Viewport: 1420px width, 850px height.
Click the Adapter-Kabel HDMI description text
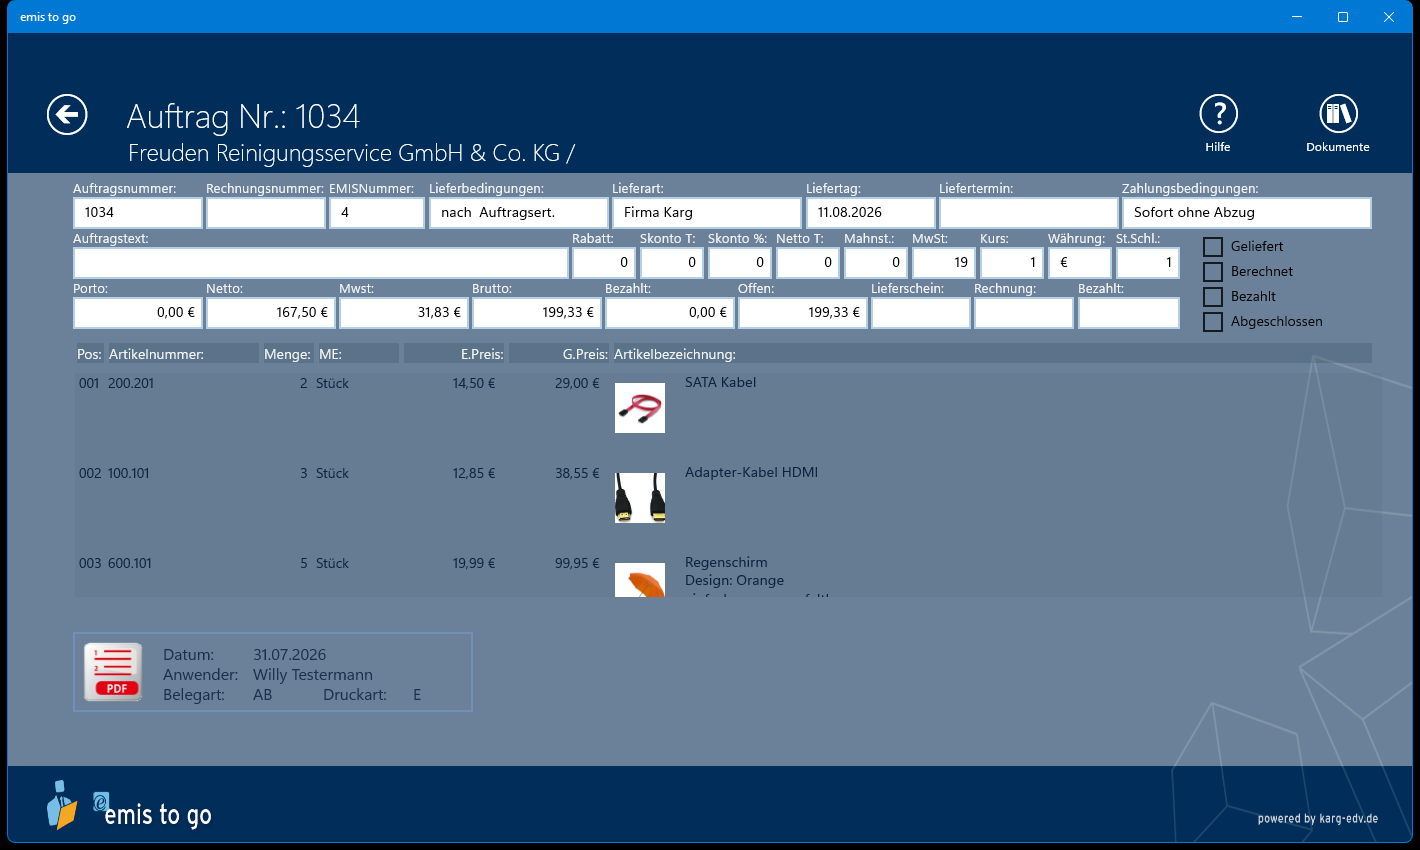(x=751, y=472)
